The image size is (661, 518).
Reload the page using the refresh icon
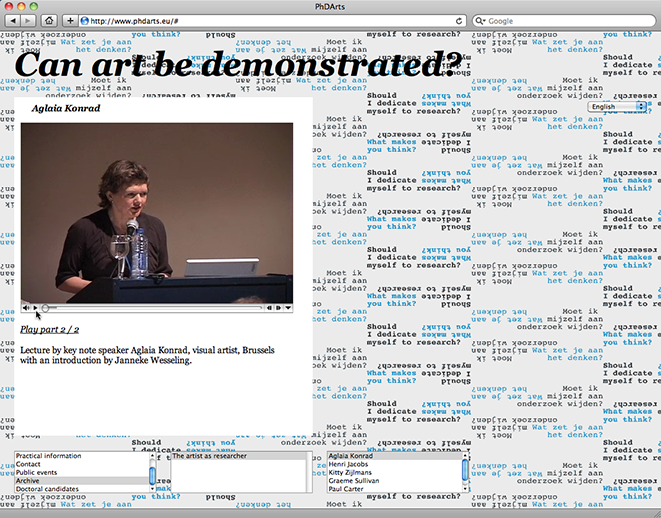tap(459, 20)
